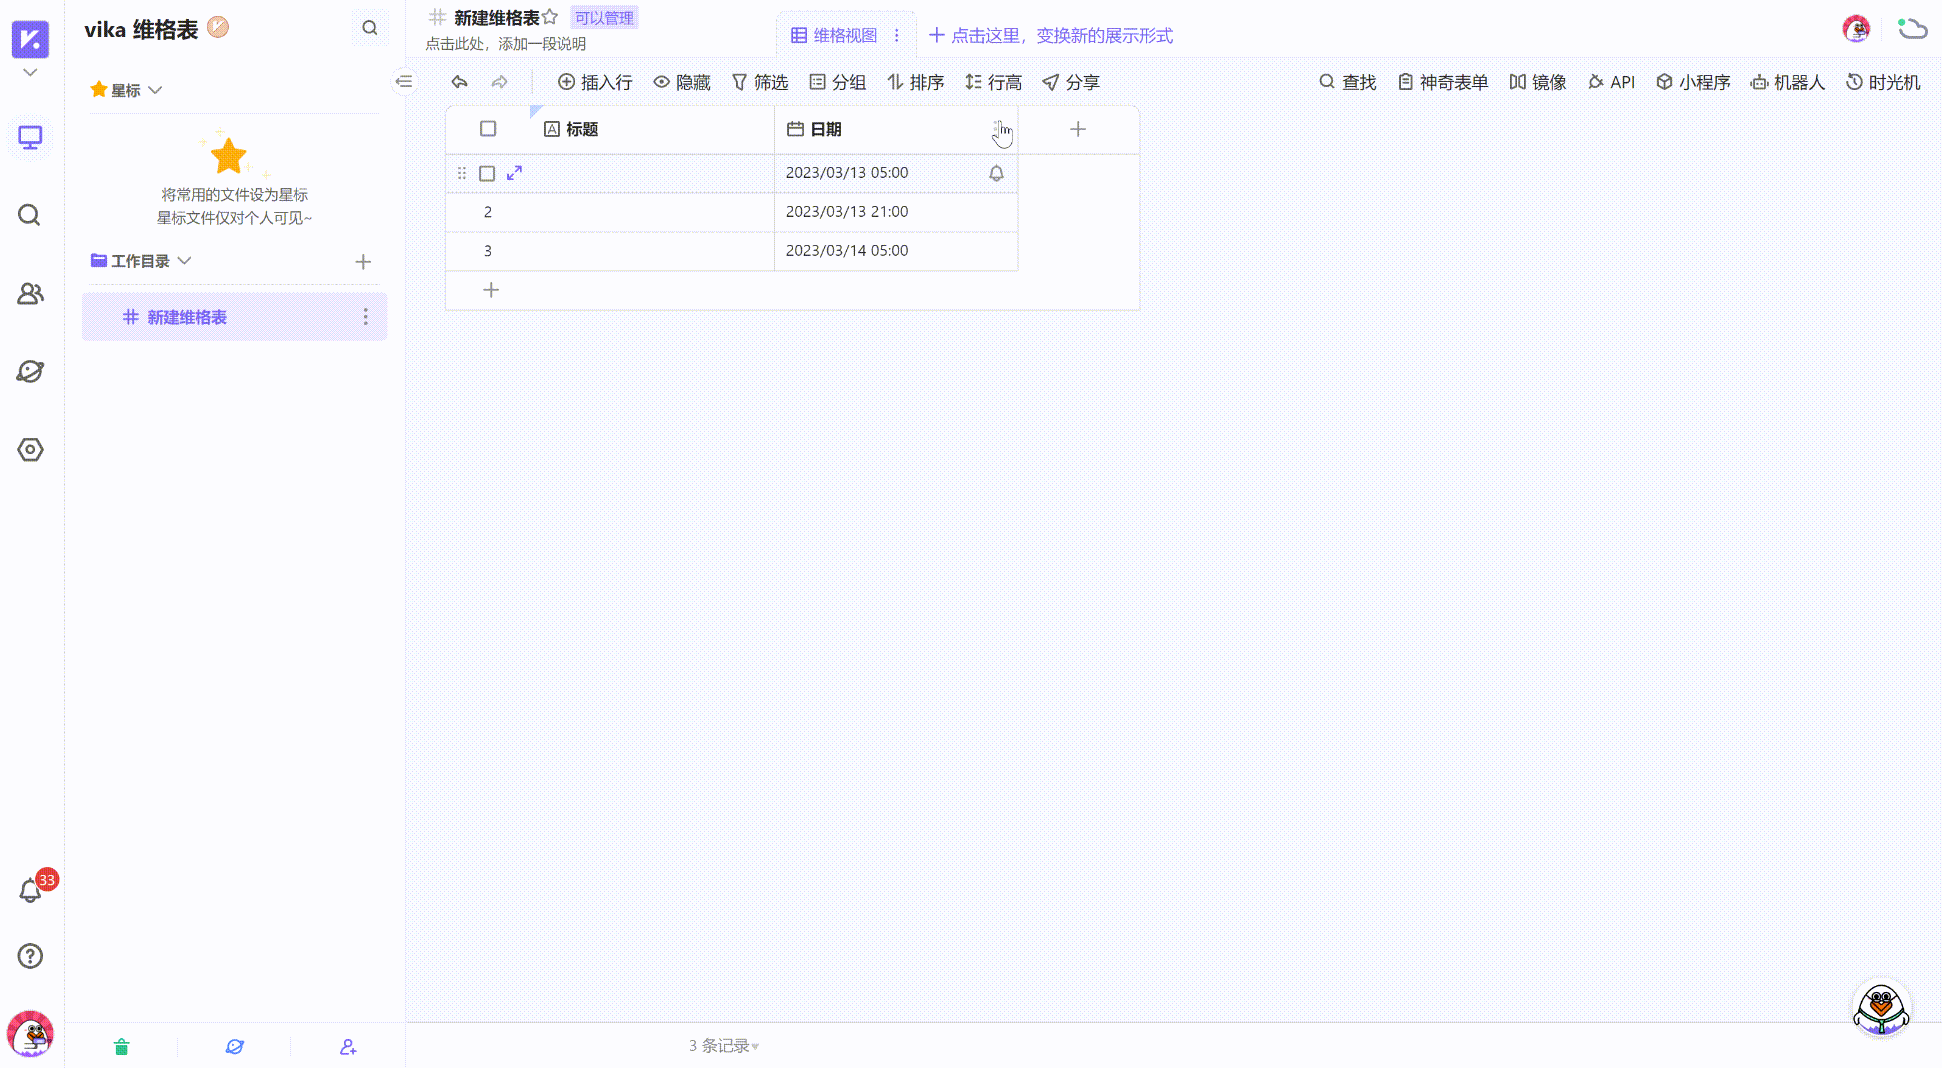
Task: Star the 新建维格表 datasheet title
Action: coord(551,16)
